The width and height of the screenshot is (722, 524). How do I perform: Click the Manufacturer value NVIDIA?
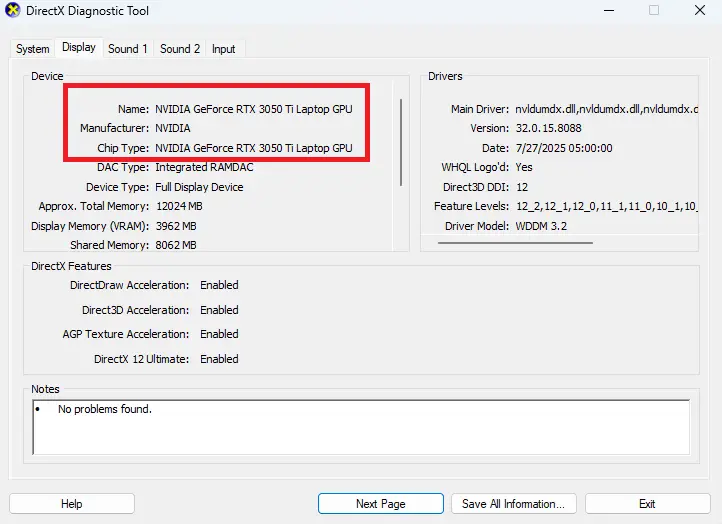tap(173, 128)
